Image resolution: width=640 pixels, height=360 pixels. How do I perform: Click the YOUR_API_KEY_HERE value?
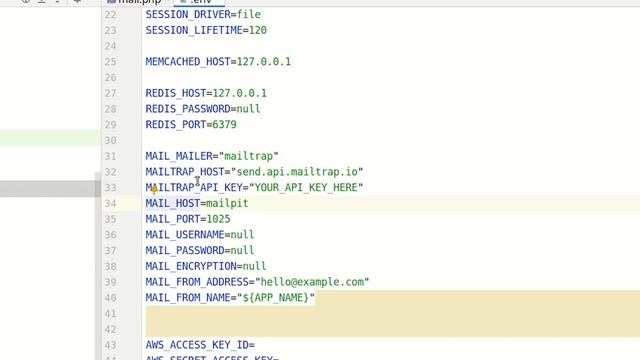tap(306, 187)
